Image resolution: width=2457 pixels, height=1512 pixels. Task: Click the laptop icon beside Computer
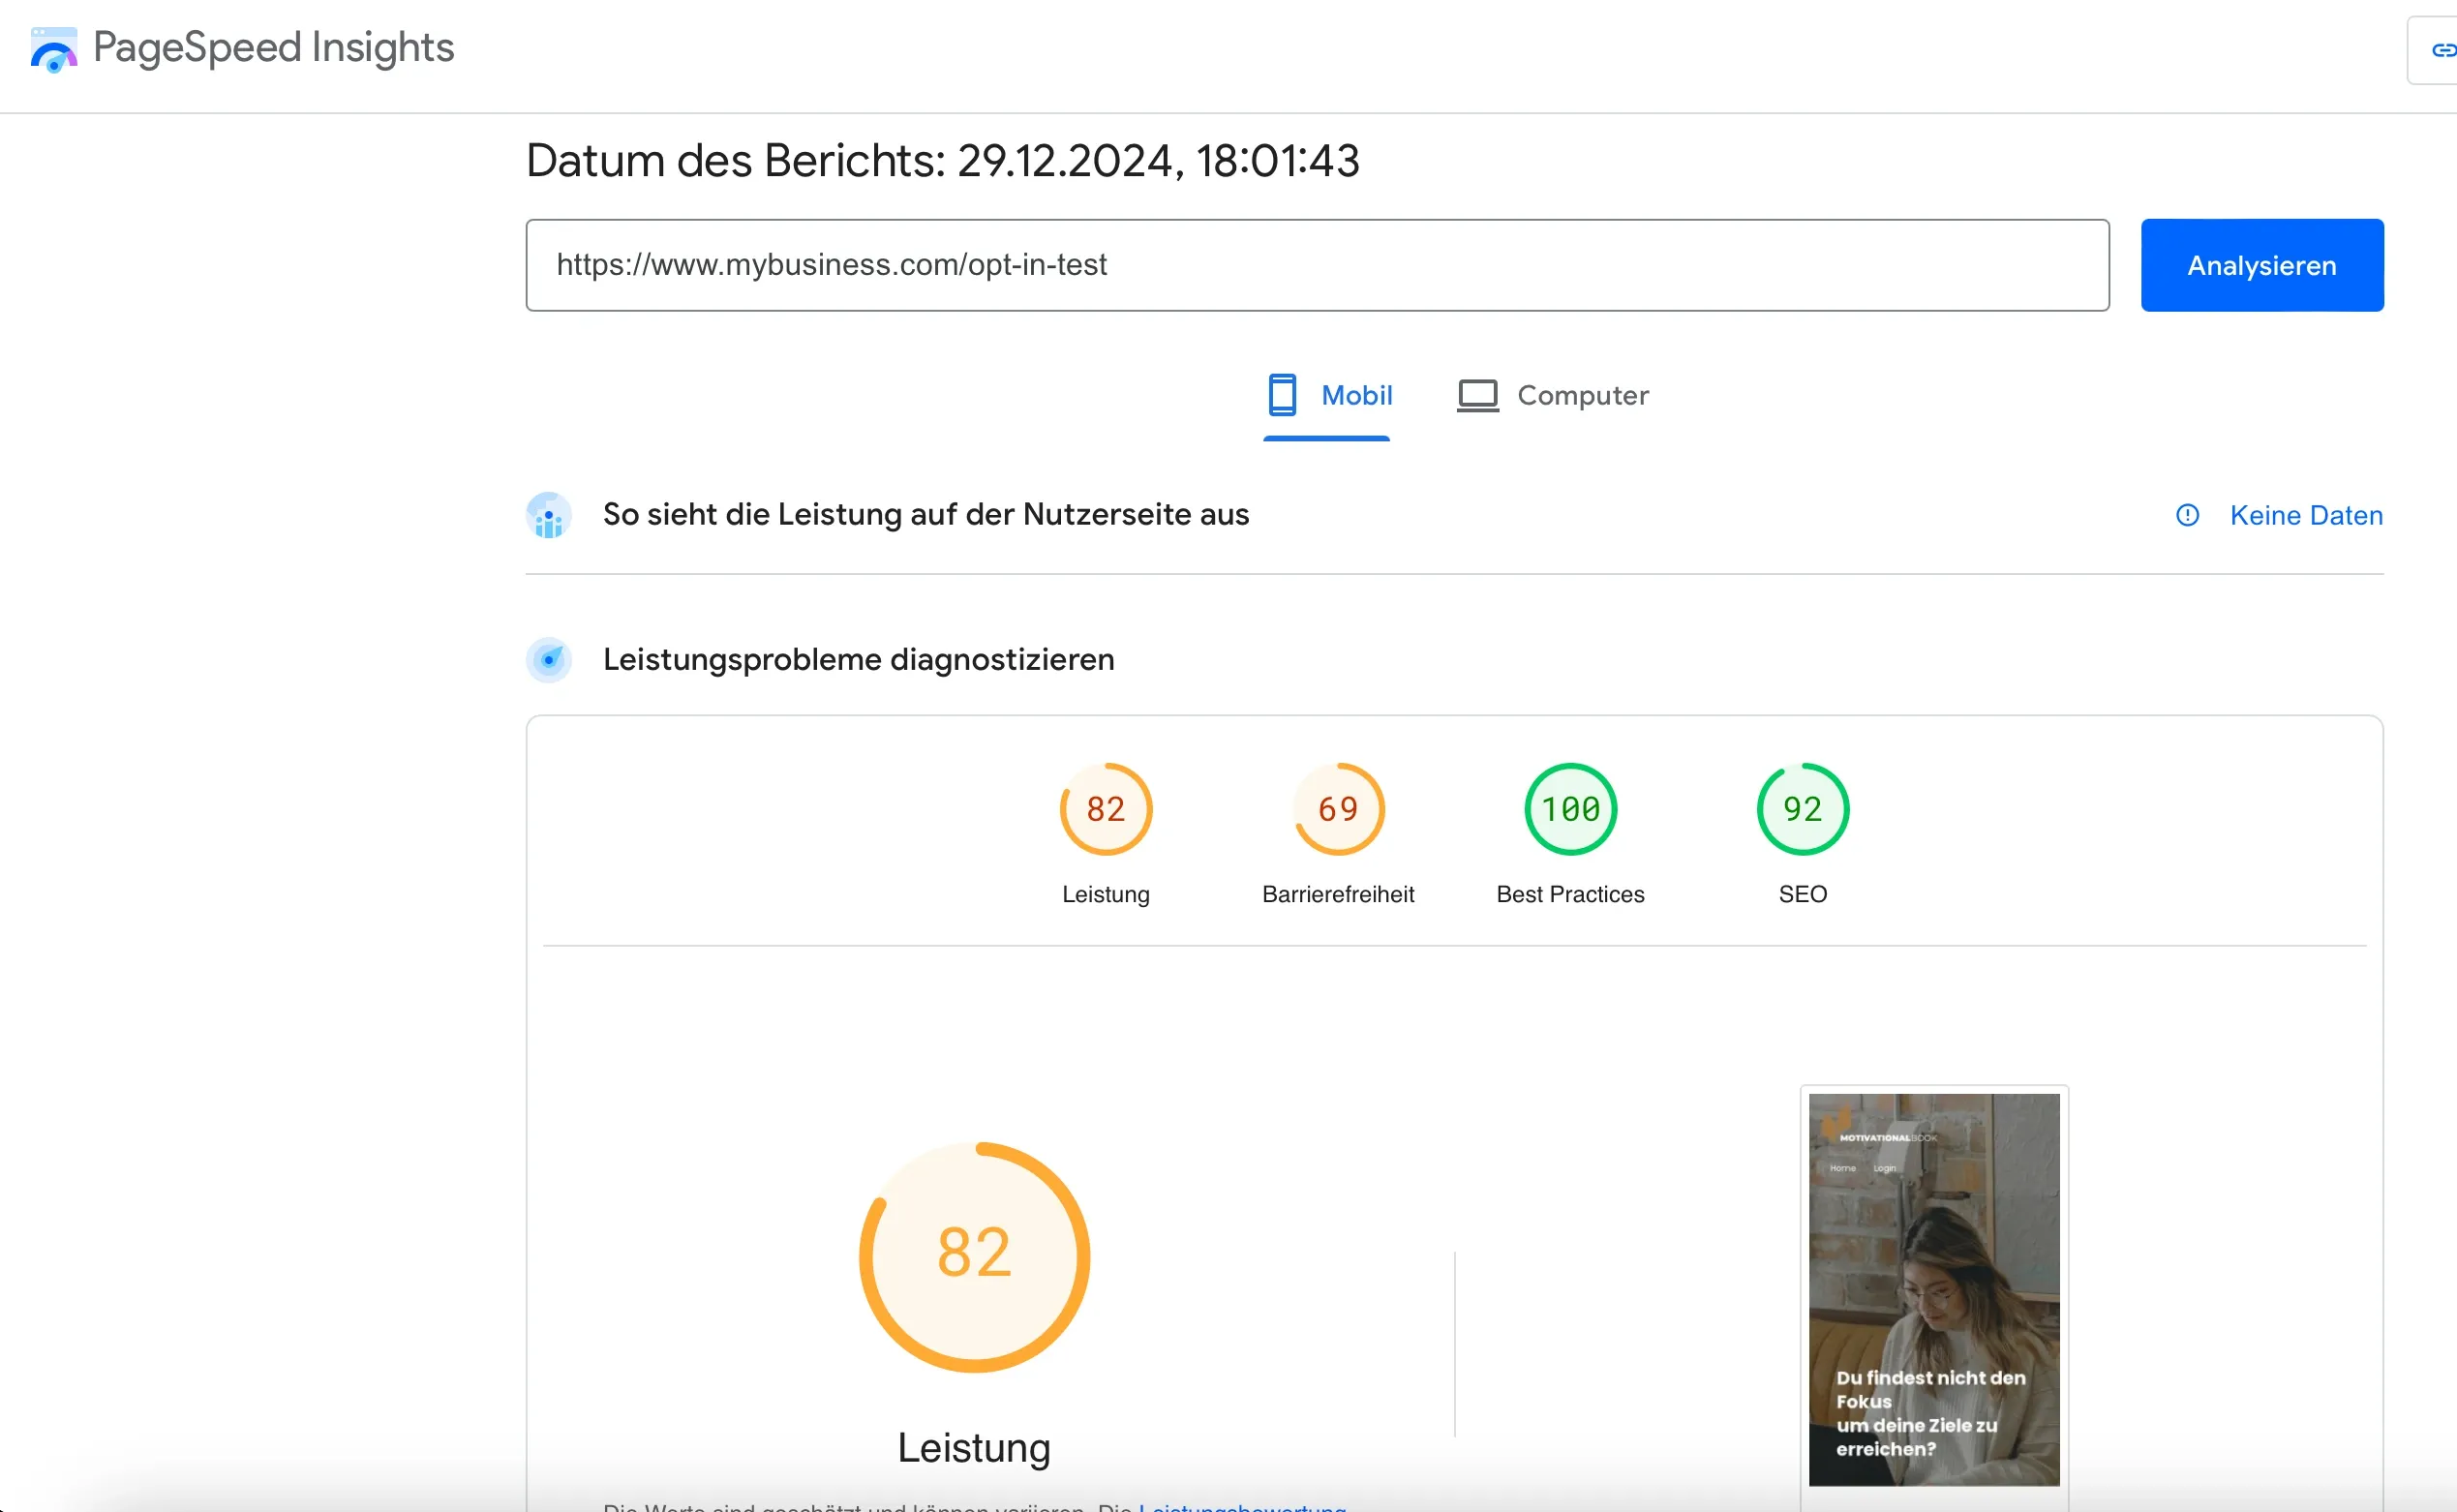[x=1478, y=395]
